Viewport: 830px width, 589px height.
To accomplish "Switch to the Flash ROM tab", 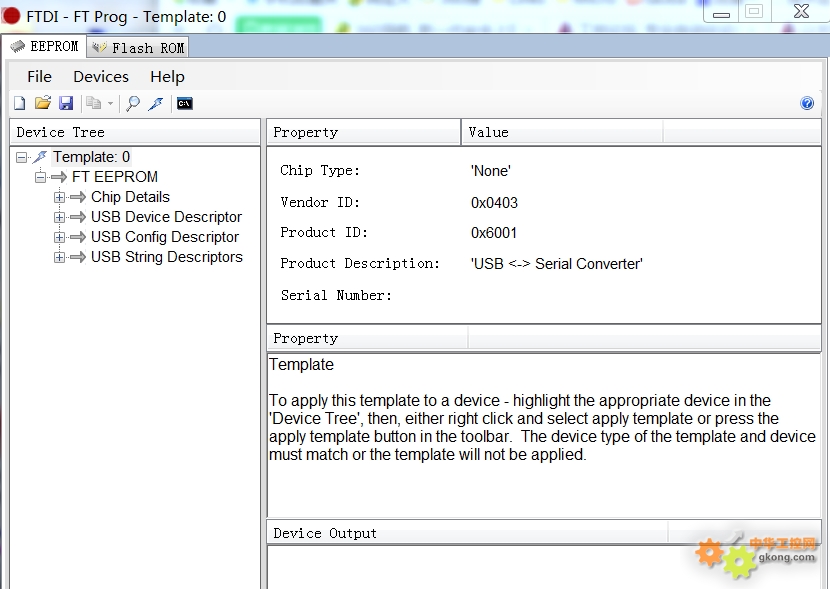I will click(138, 48).
